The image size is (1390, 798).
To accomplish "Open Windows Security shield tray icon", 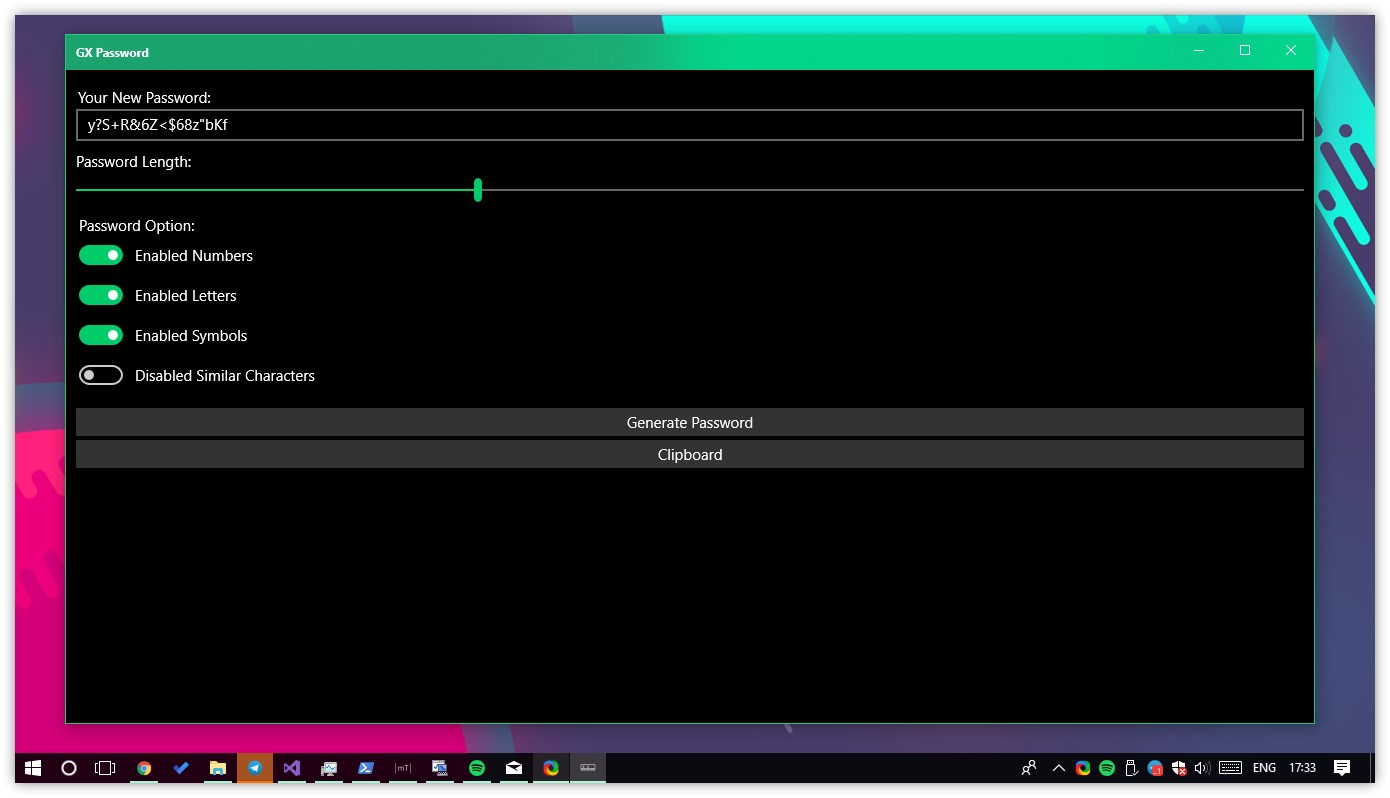I will 1179,768.
